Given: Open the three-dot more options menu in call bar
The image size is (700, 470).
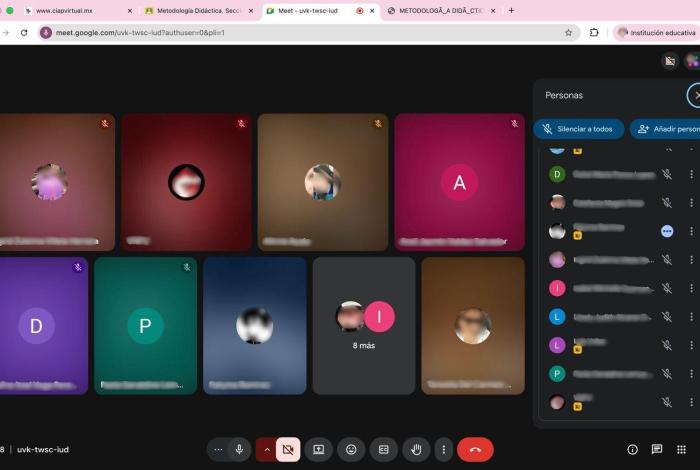Looking at the screenshot, I should click(x=444, y=450).
